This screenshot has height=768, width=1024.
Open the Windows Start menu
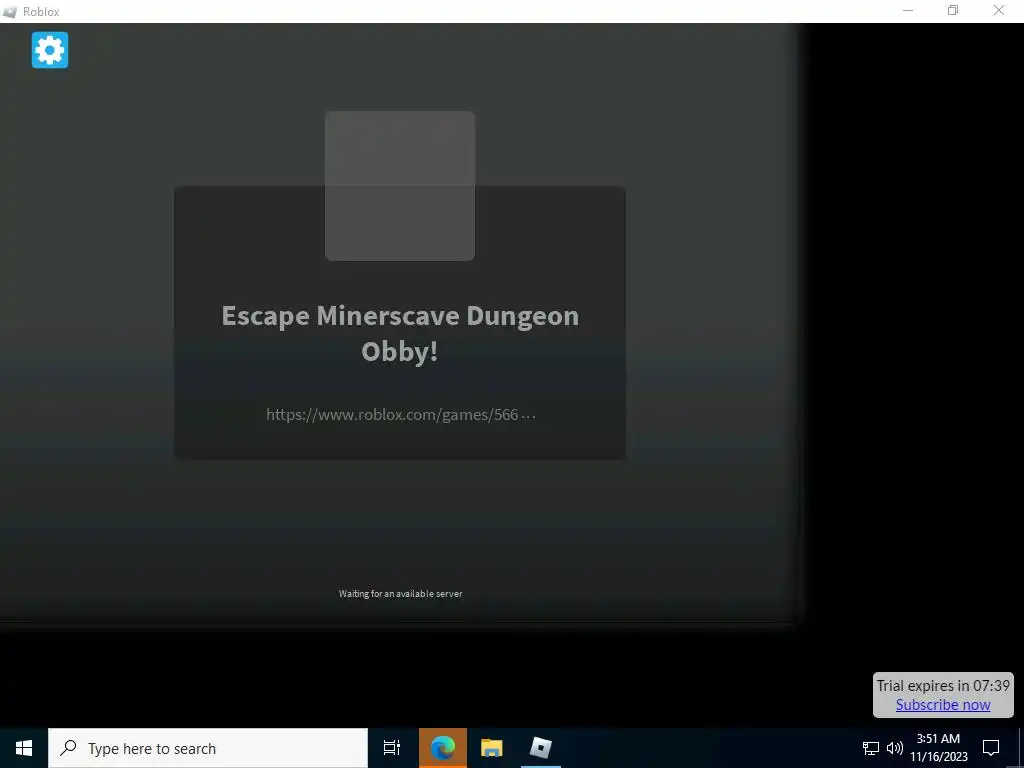[x=24, y=748]
